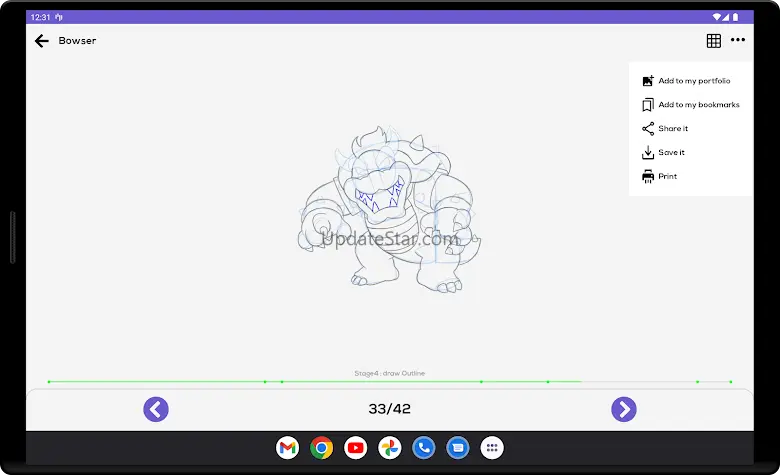780x475 pixels.
Task: Open YouTube from the dock
Action: pyautogui.click(x=356, y=448)
